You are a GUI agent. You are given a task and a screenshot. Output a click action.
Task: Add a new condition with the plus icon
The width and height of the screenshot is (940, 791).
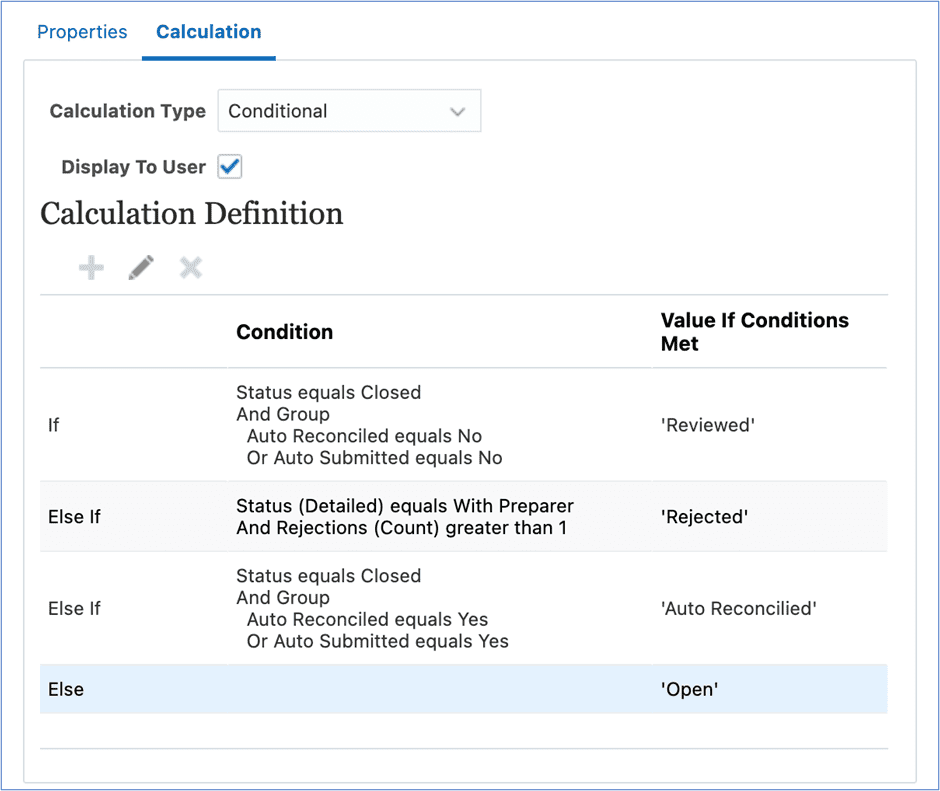point(91,267)
